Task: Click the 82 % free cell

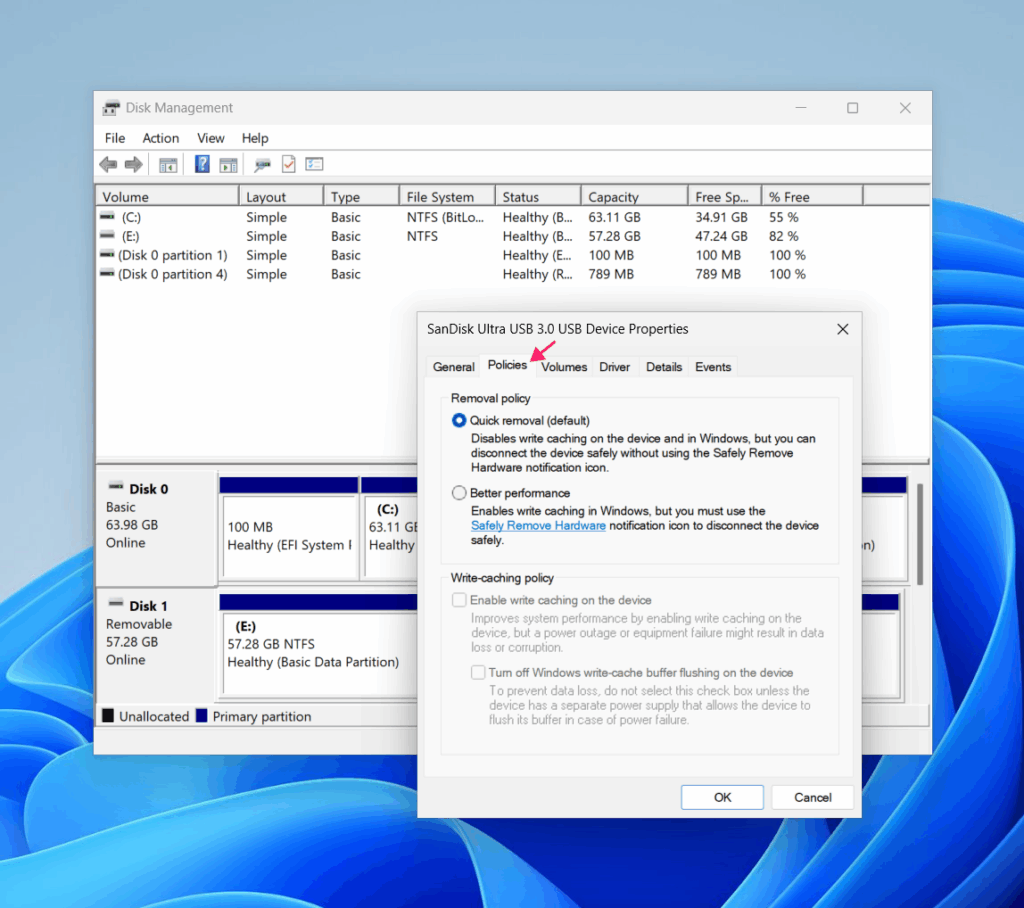Action: tap(784, 236)
